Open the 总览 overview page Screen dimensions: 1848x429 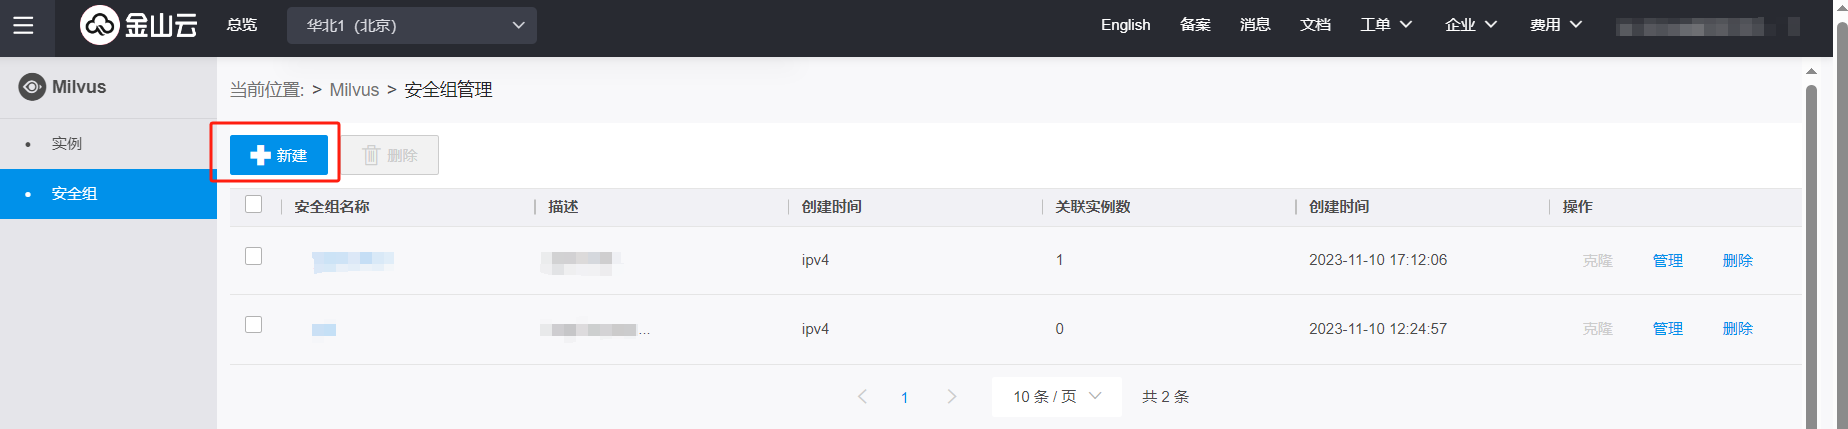pos(242,25)
